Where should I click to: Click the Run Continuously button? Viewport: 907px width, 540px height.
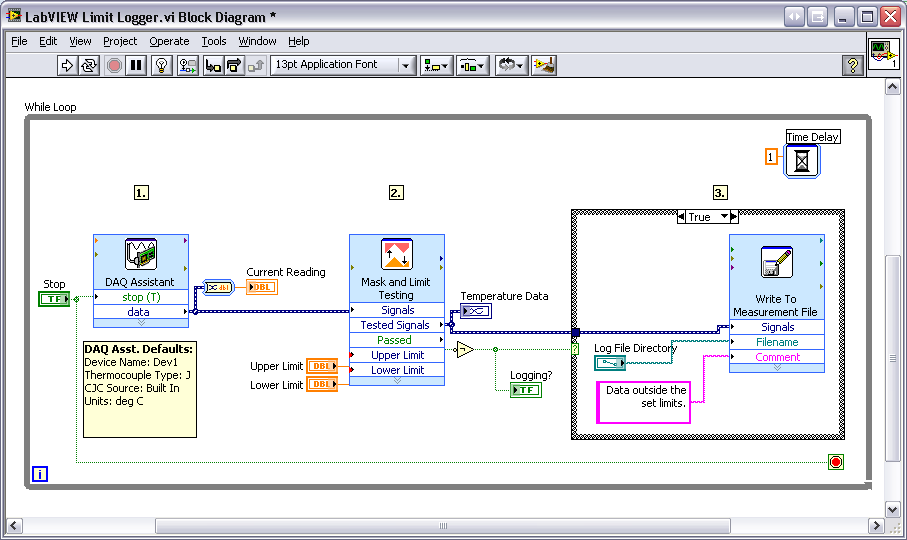tap(89, 65)
